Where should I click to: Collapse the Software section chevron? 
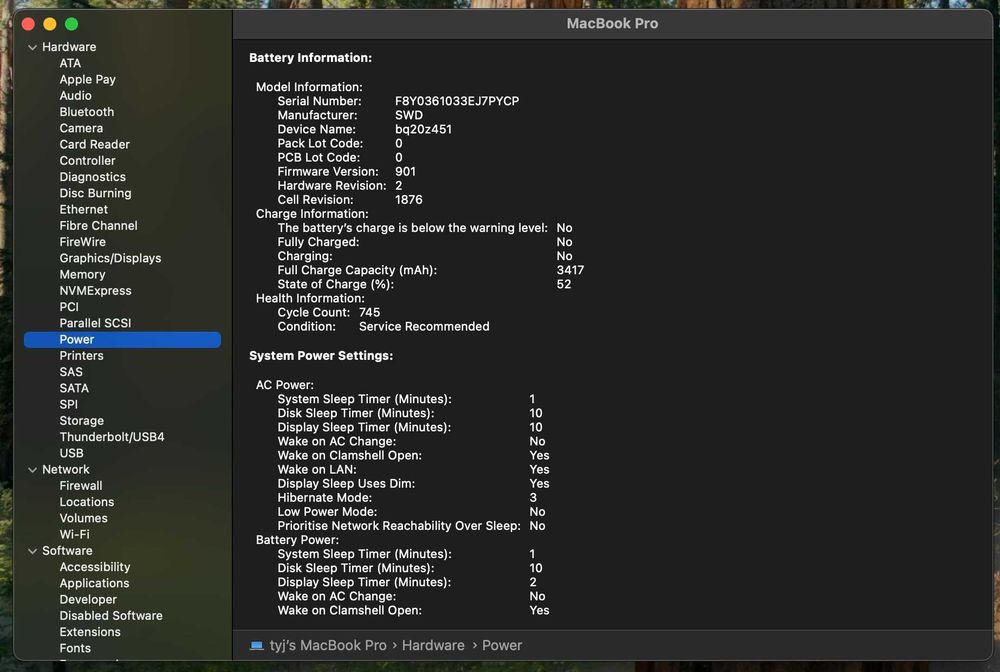(x=33, y=551)
